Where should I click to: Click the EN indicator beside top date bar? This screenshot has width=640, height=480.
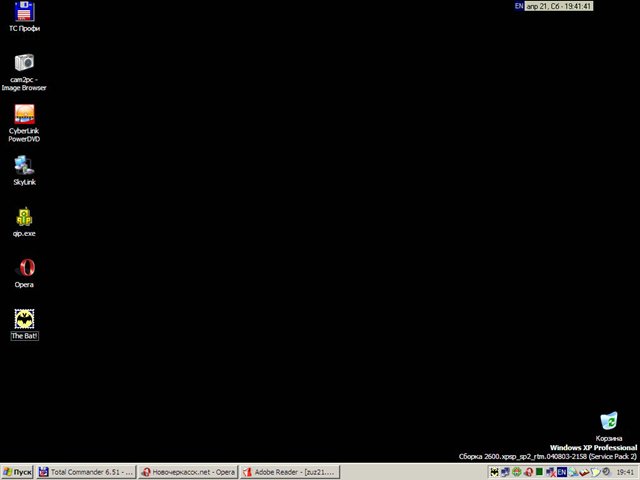pos(519,6)
